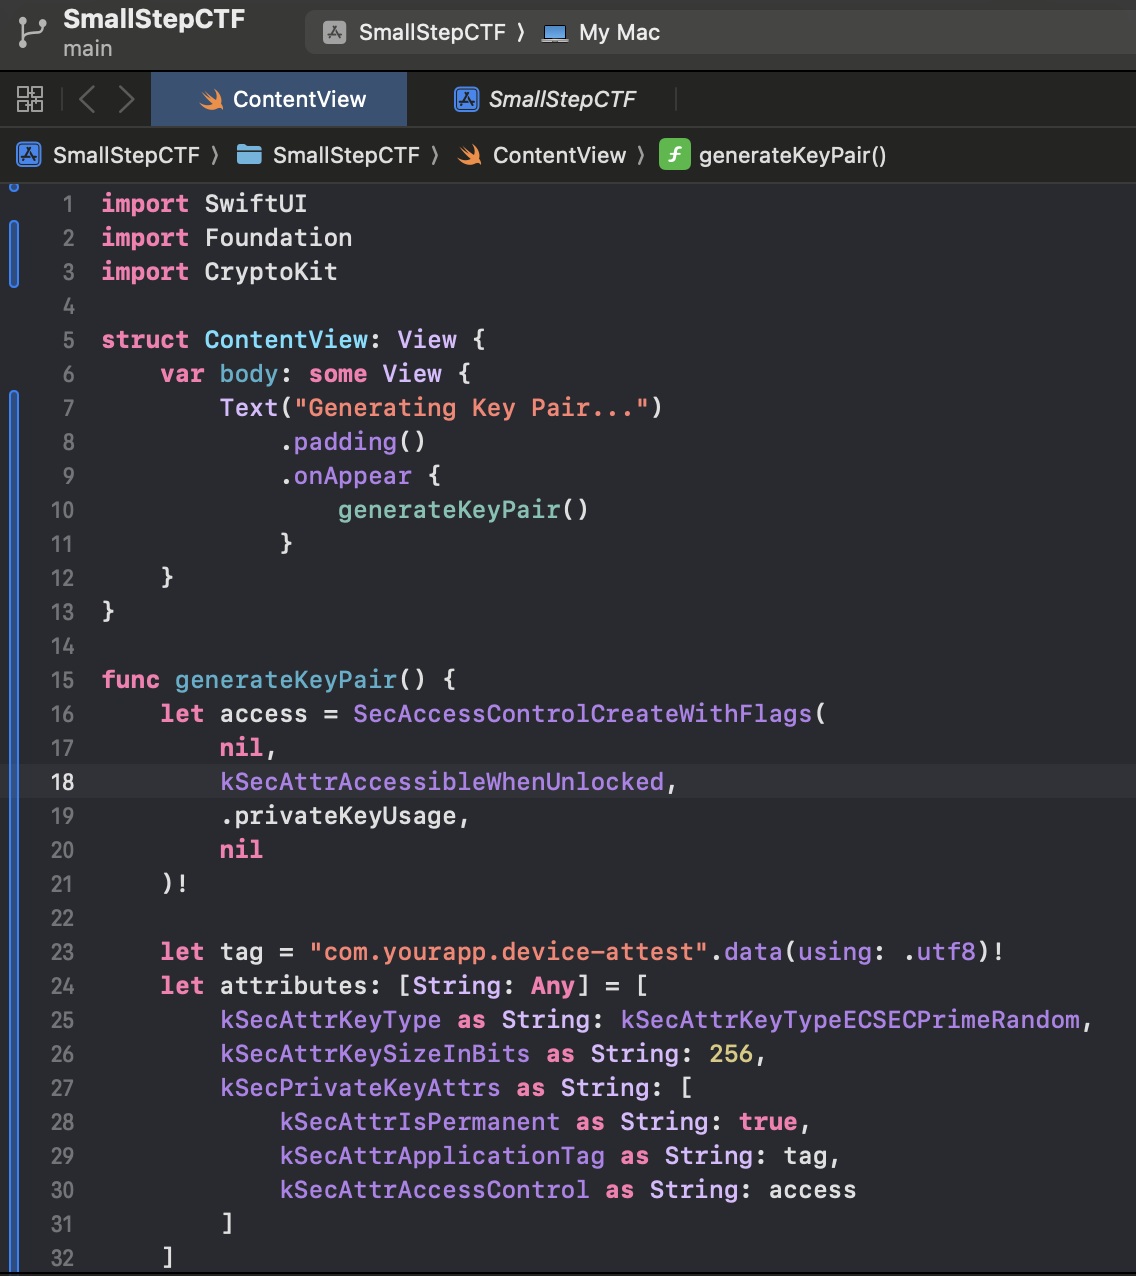Click the Swift bird icon in the ContentView tab
The image size is (1136, 1276).
pos(212,99)
